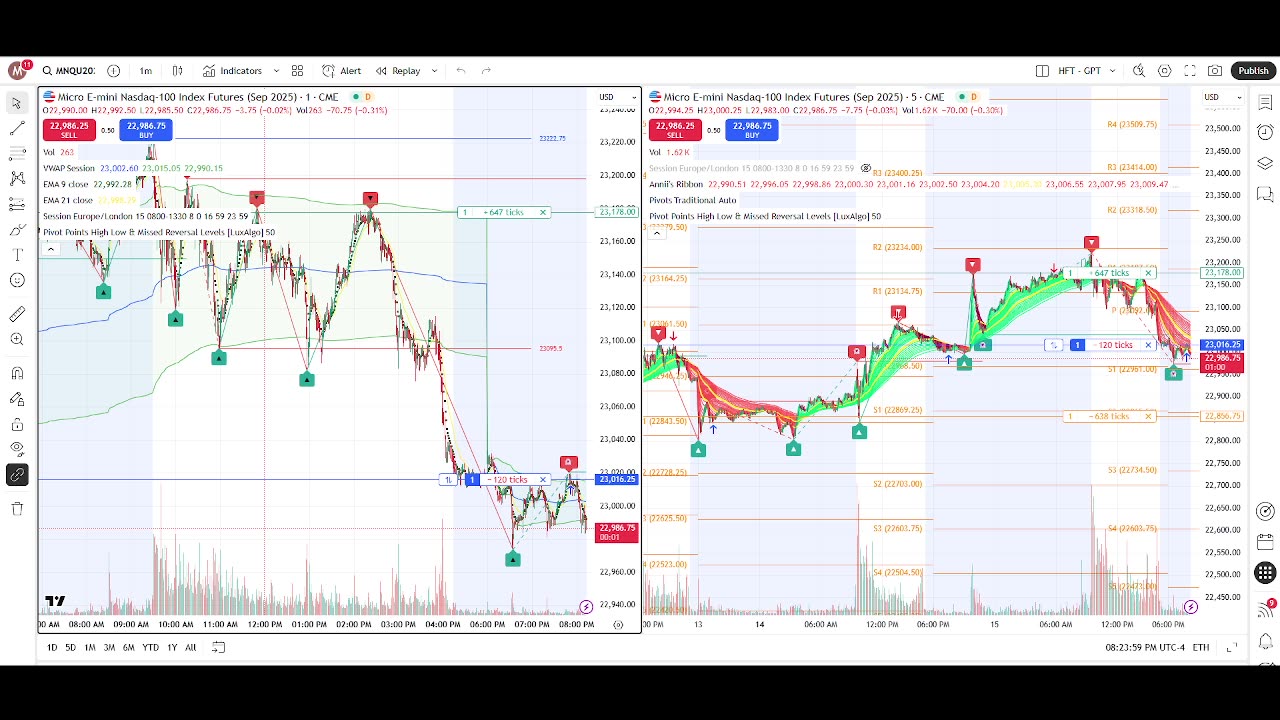Click the red SELL button on left chart

(68, 130)
